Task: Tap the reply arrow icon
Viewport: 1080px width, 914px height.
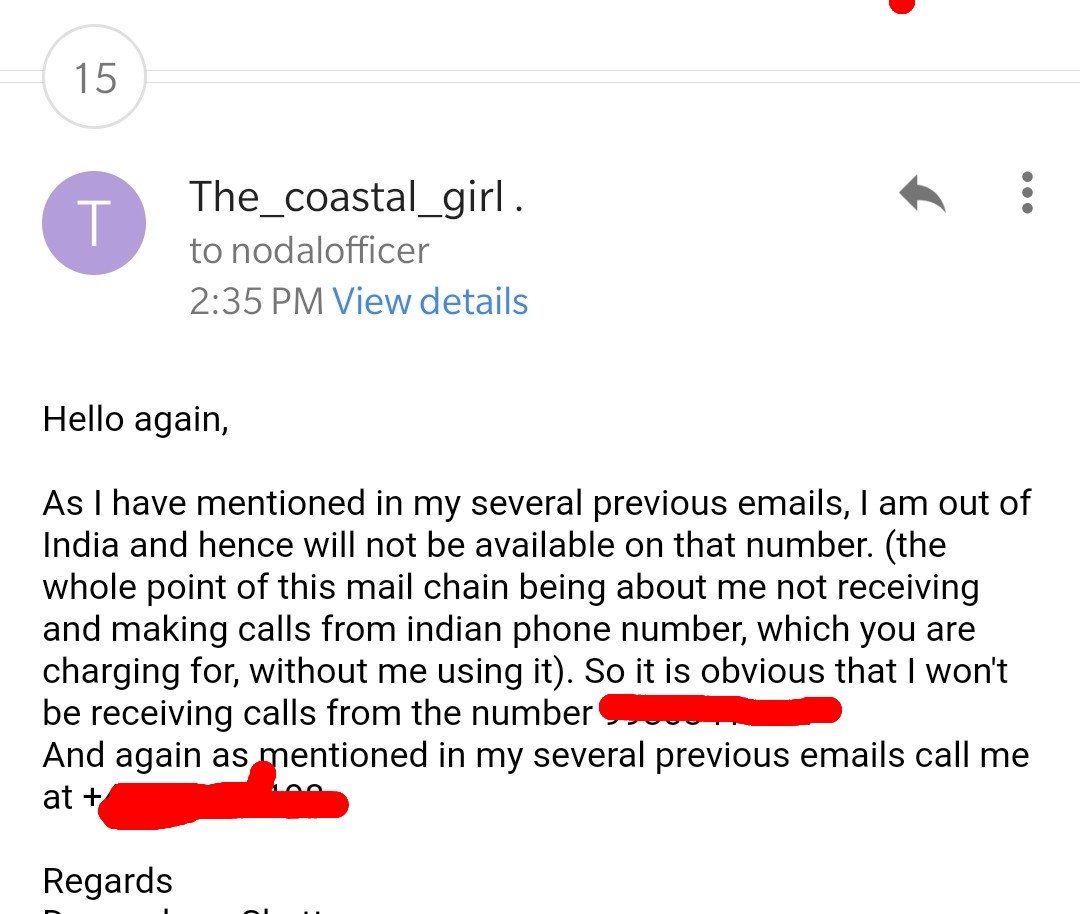Action: pyautogui.click(x=922, y=194)
